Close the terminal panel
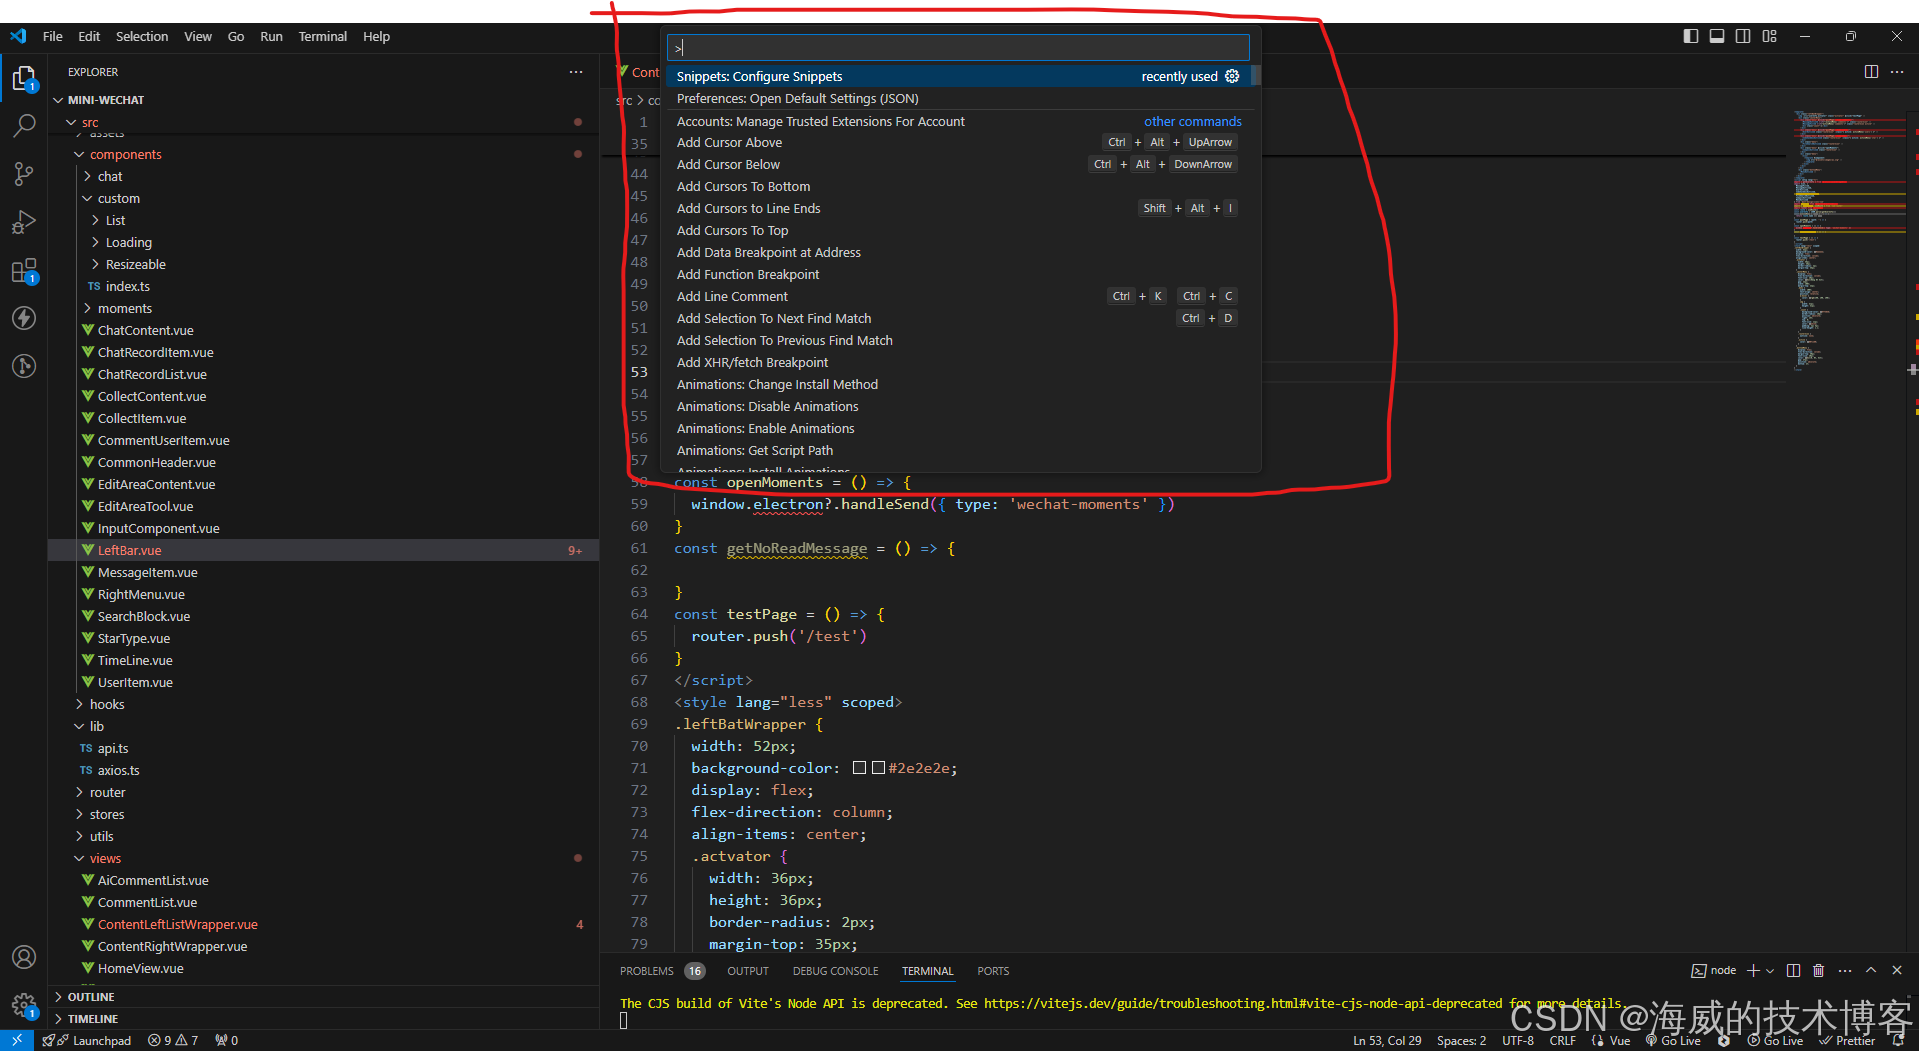Viewport: 1919px width, 1051px height. pyautogui.click(x=1897, y=970)
